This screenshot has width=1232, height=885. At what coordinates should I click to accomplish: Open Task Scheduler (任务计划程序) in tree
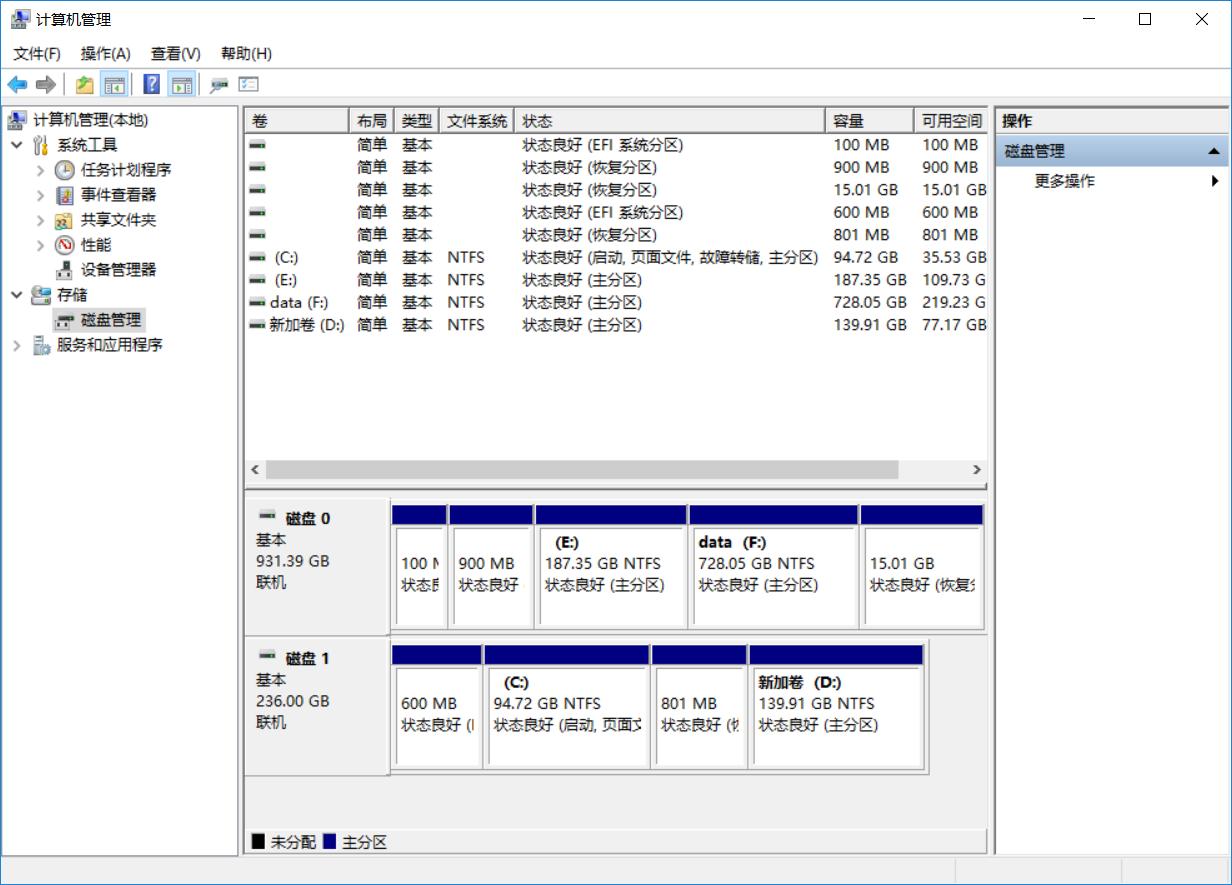125,170
